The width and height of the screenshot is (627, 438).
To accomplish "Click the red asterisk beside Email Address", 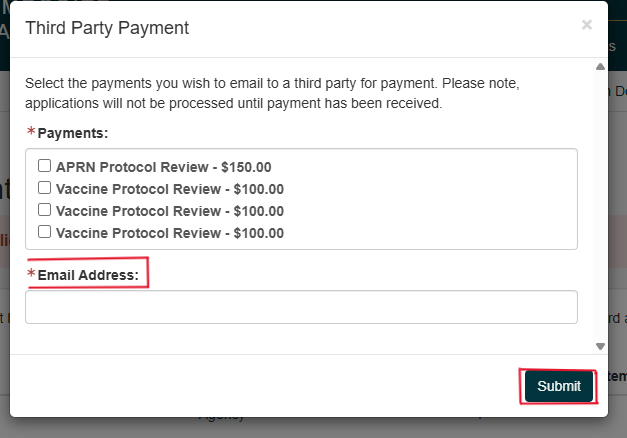I will click(31, 274).
